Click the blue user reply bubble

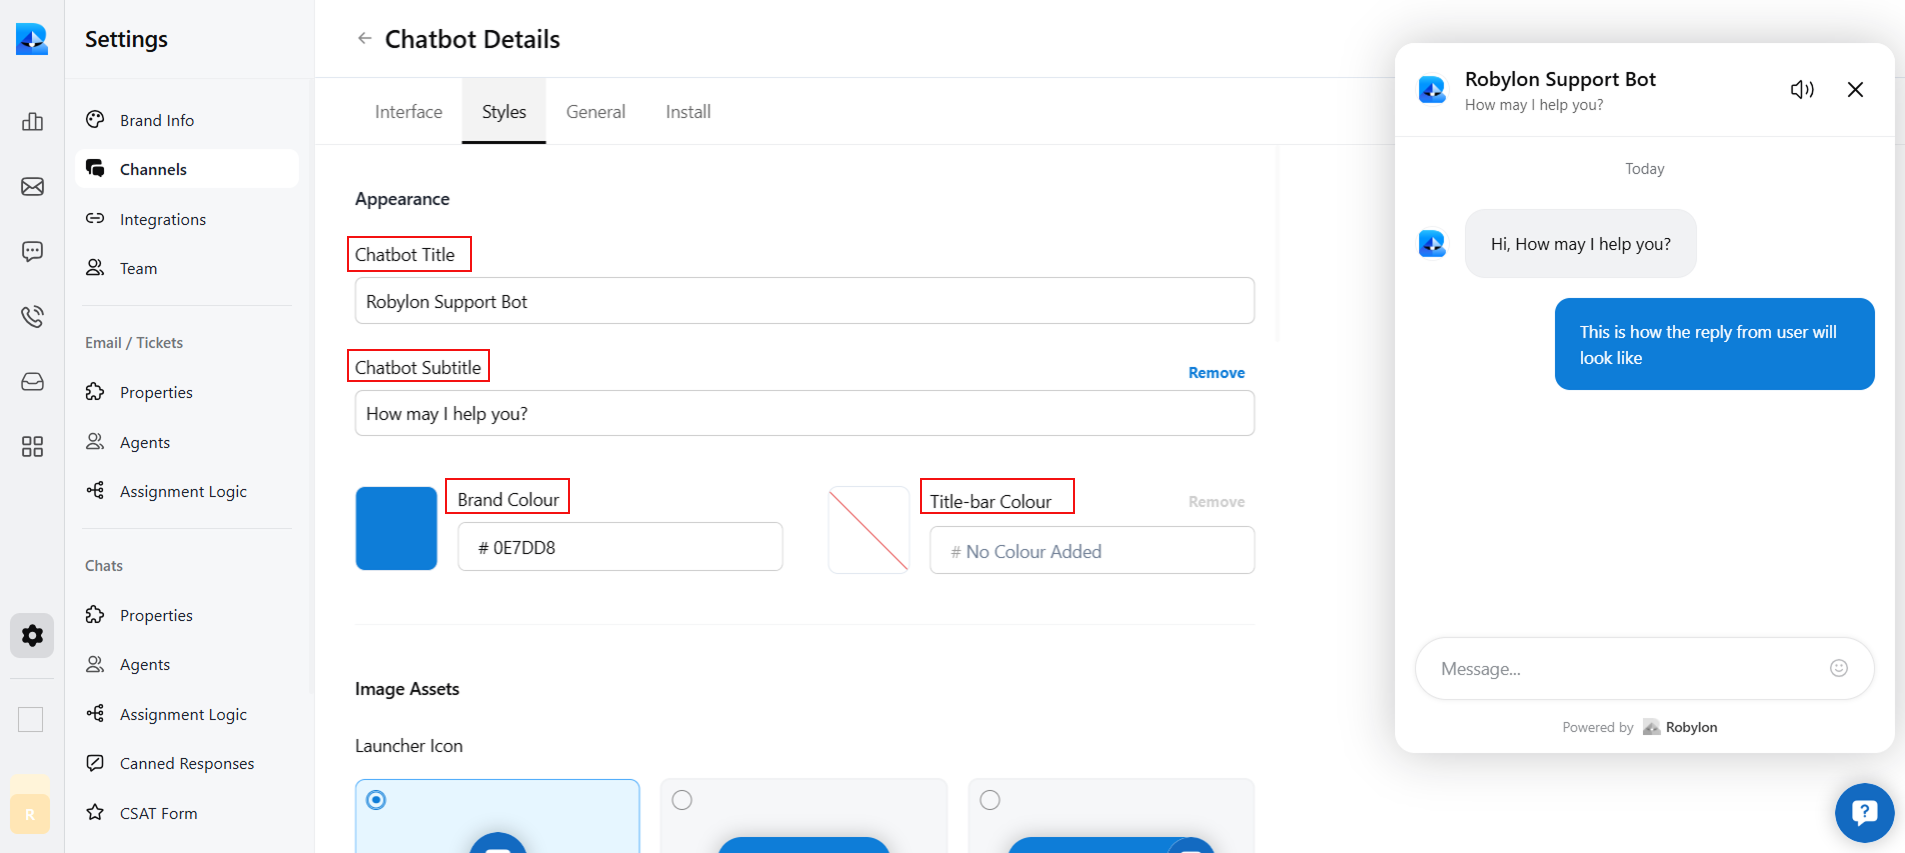[x=1714, y=344]
